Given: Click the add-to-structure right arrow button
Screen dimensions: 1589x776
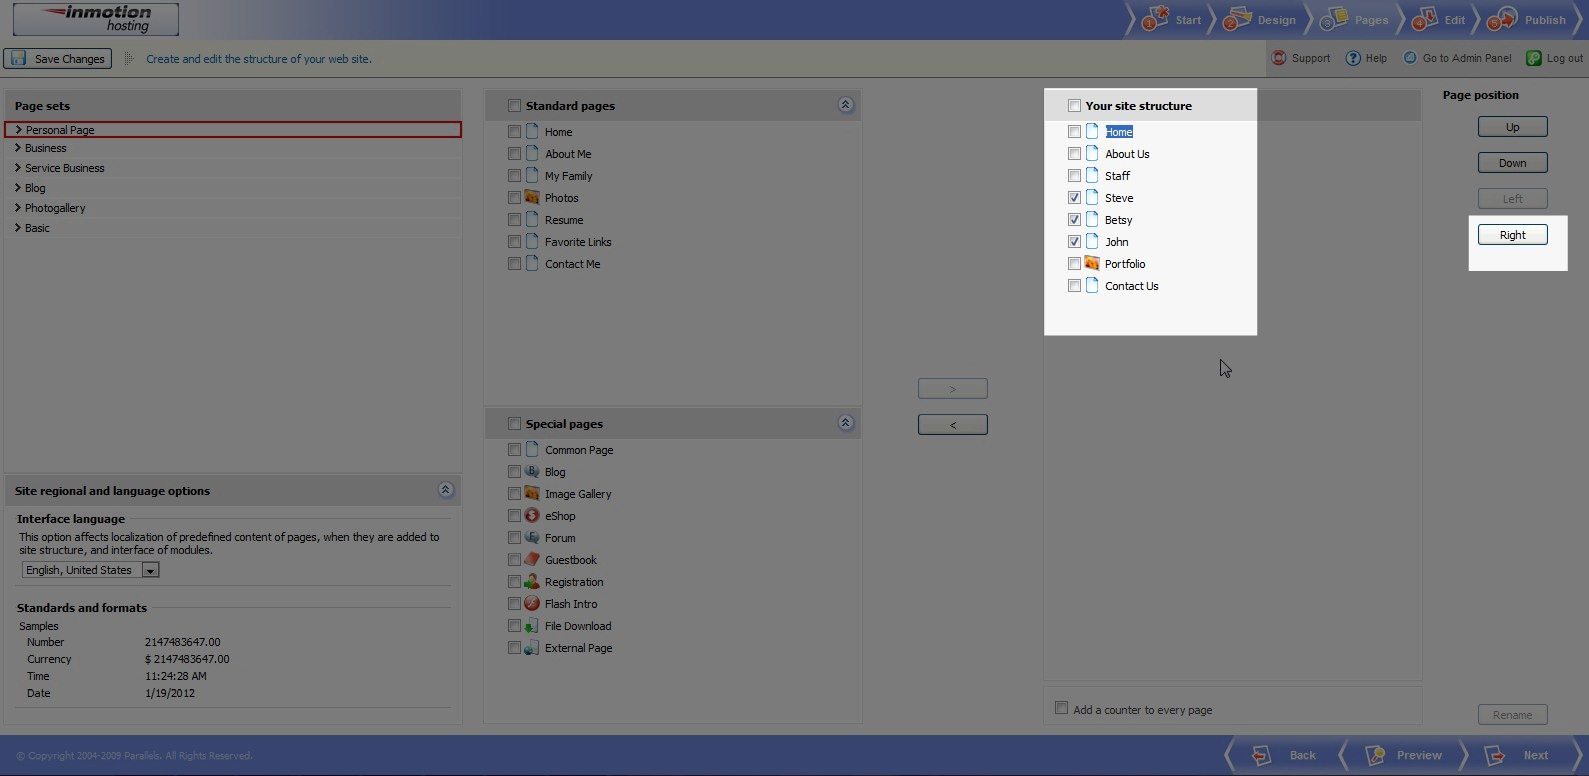Looking at the screenshot, I should [x=953, y=389].
